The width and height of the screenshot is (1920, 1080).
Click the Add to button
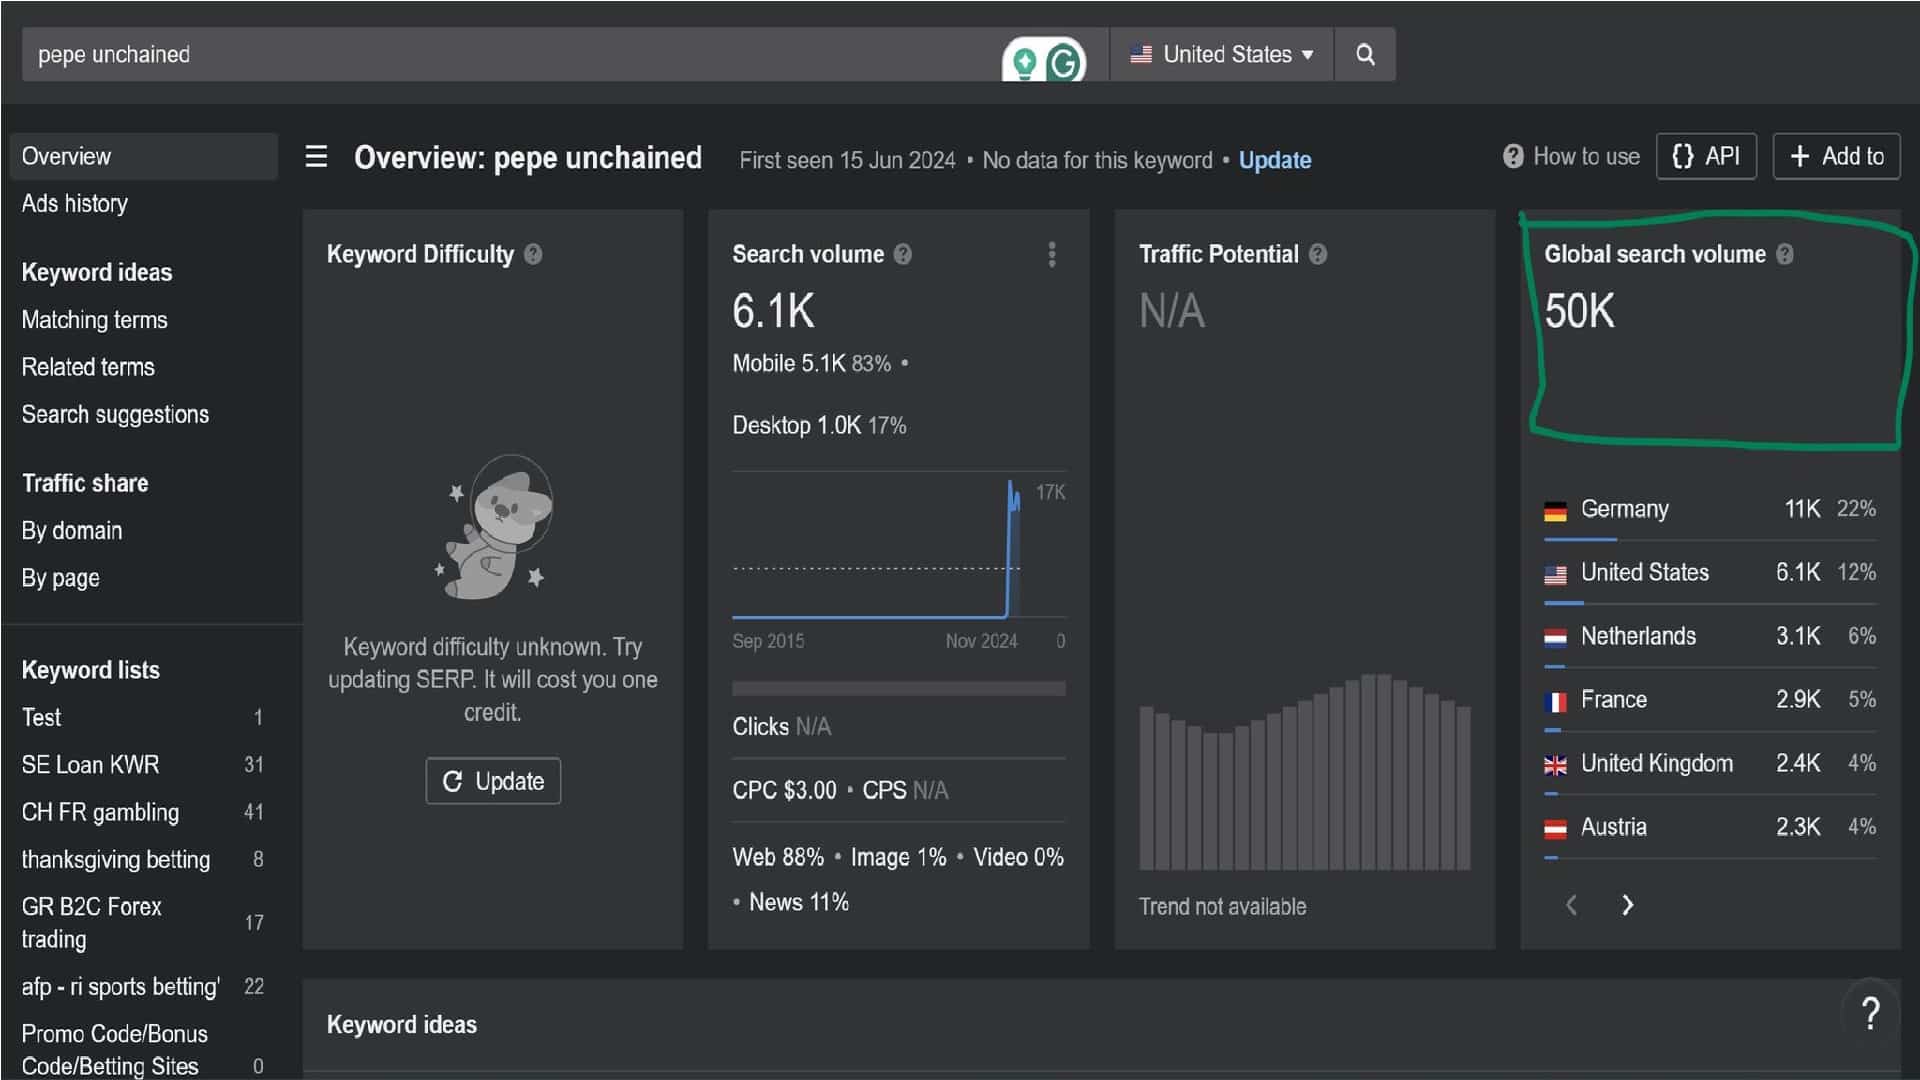(1836, 157)
